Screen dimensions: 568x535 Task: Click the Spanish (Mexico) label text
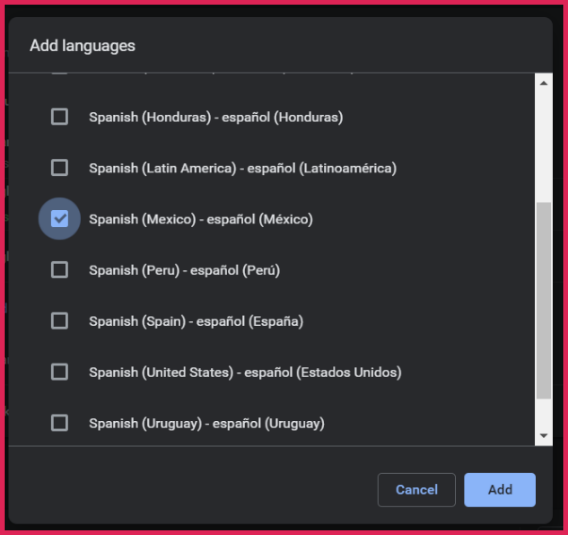(x=142, y=220)
